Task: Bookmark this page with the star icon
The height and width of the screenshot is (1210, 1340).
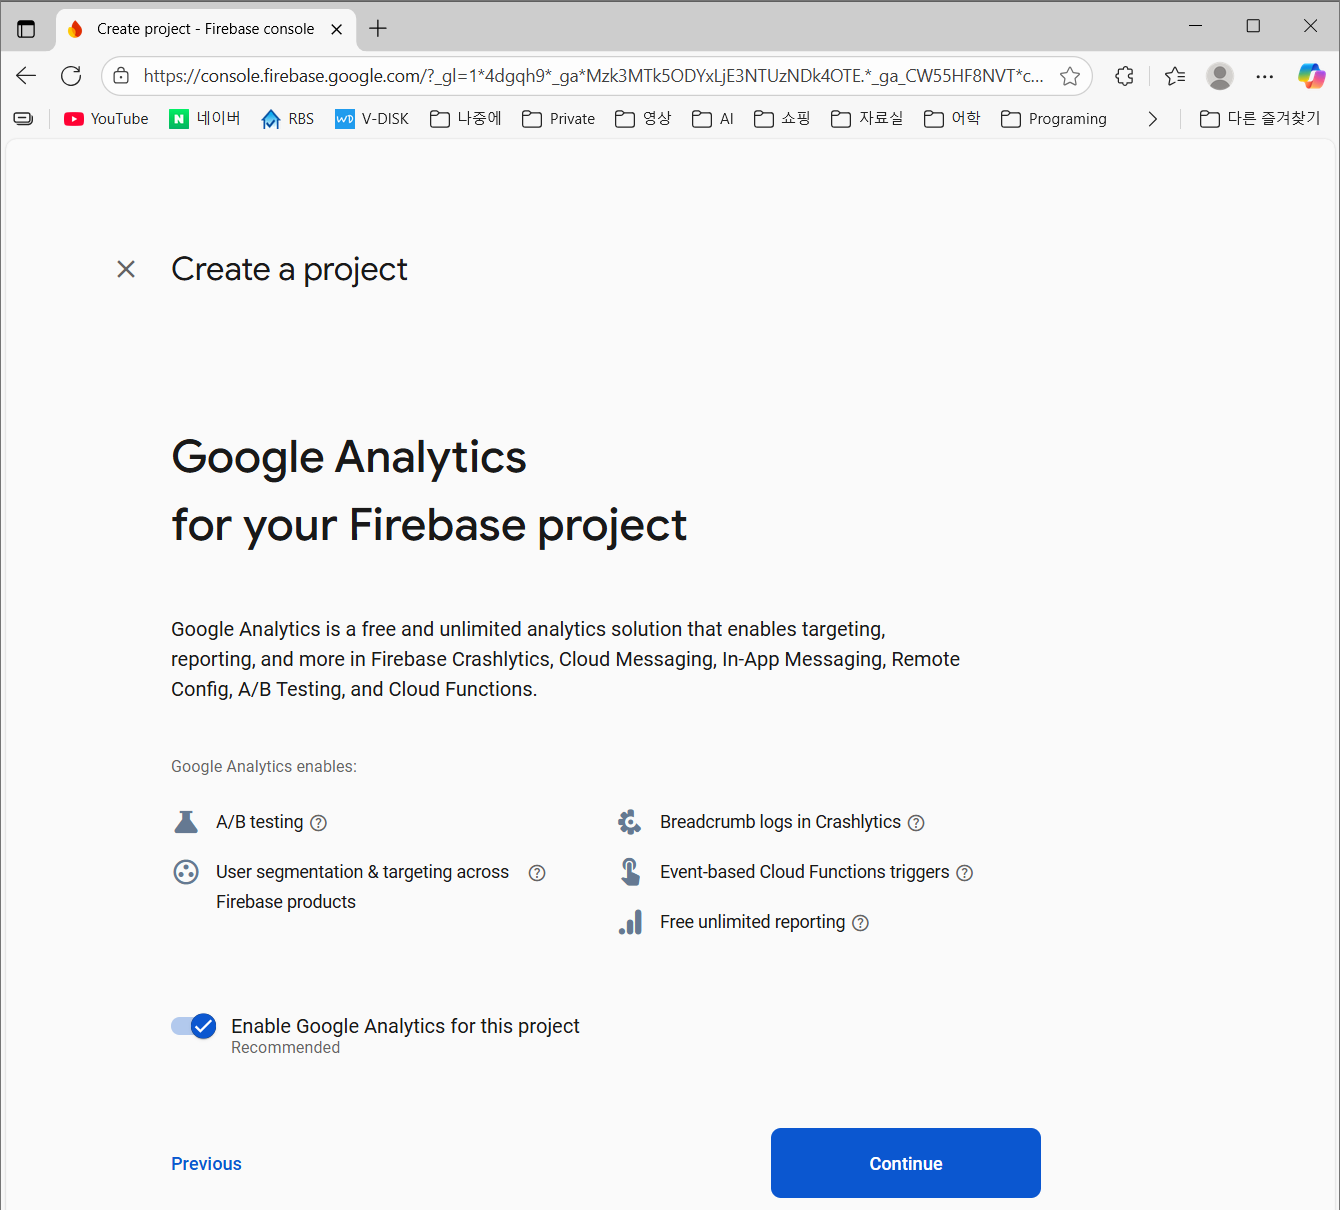Action: point(1070,76)
